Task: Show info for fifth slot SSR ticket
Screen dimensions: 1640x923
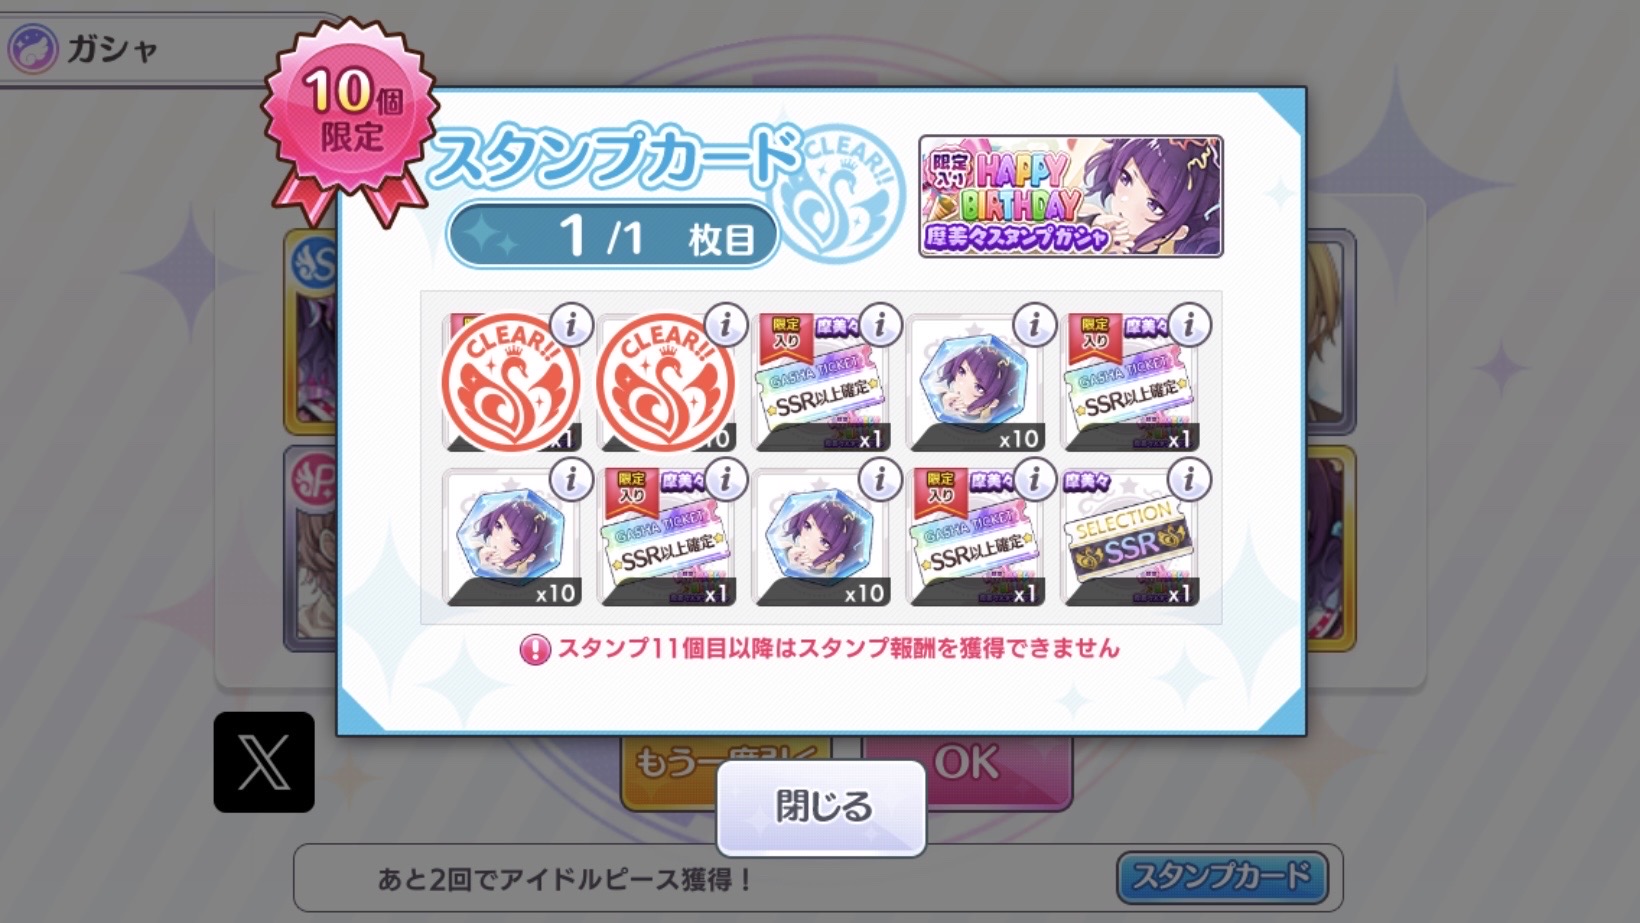Action: click(x=1189, y=325)
